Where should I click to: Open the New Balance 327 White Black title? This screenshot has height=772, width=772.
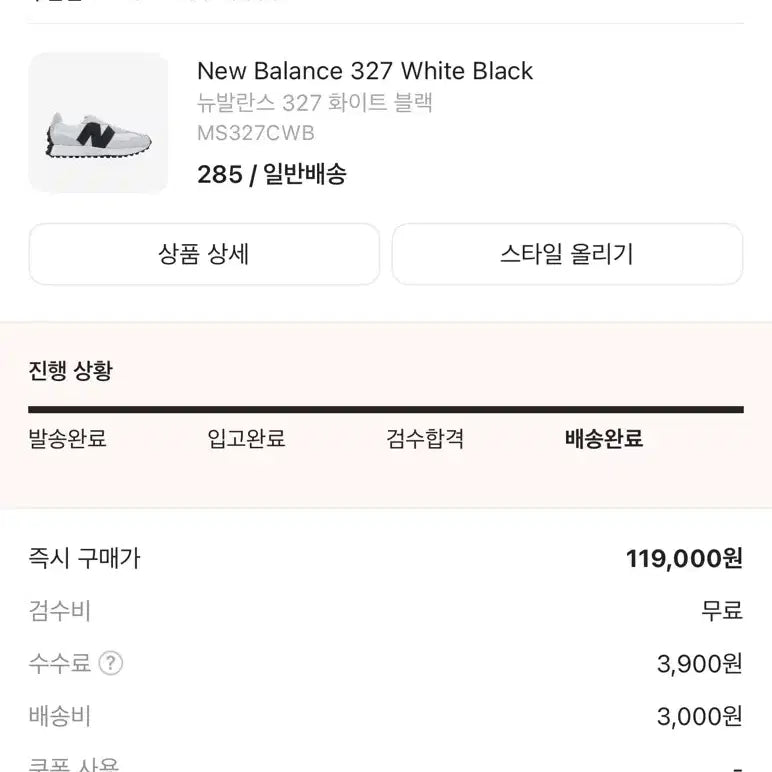coord(365,71)
